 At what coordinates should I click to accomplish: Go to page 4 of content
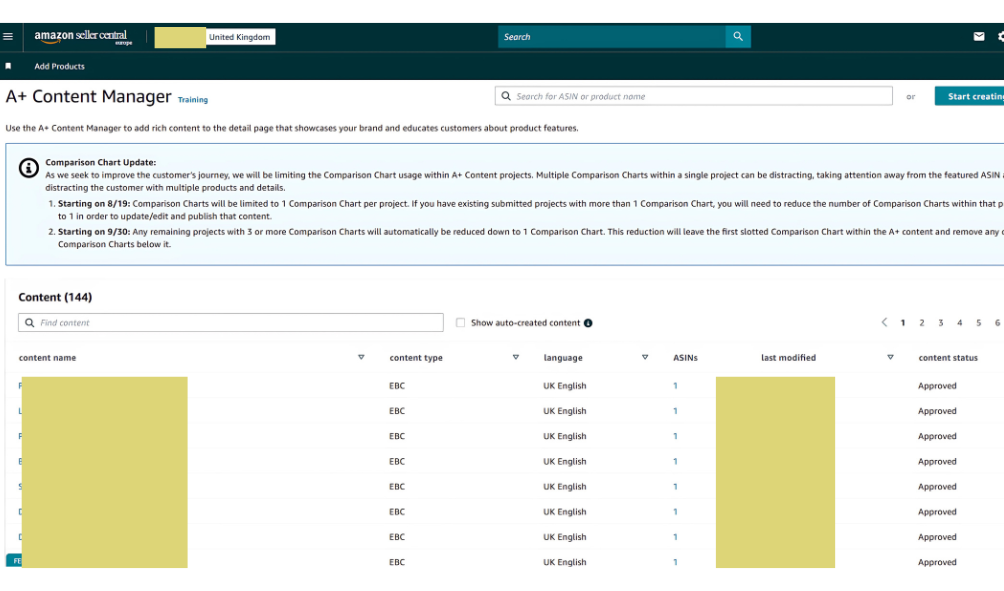pos(959,323)
